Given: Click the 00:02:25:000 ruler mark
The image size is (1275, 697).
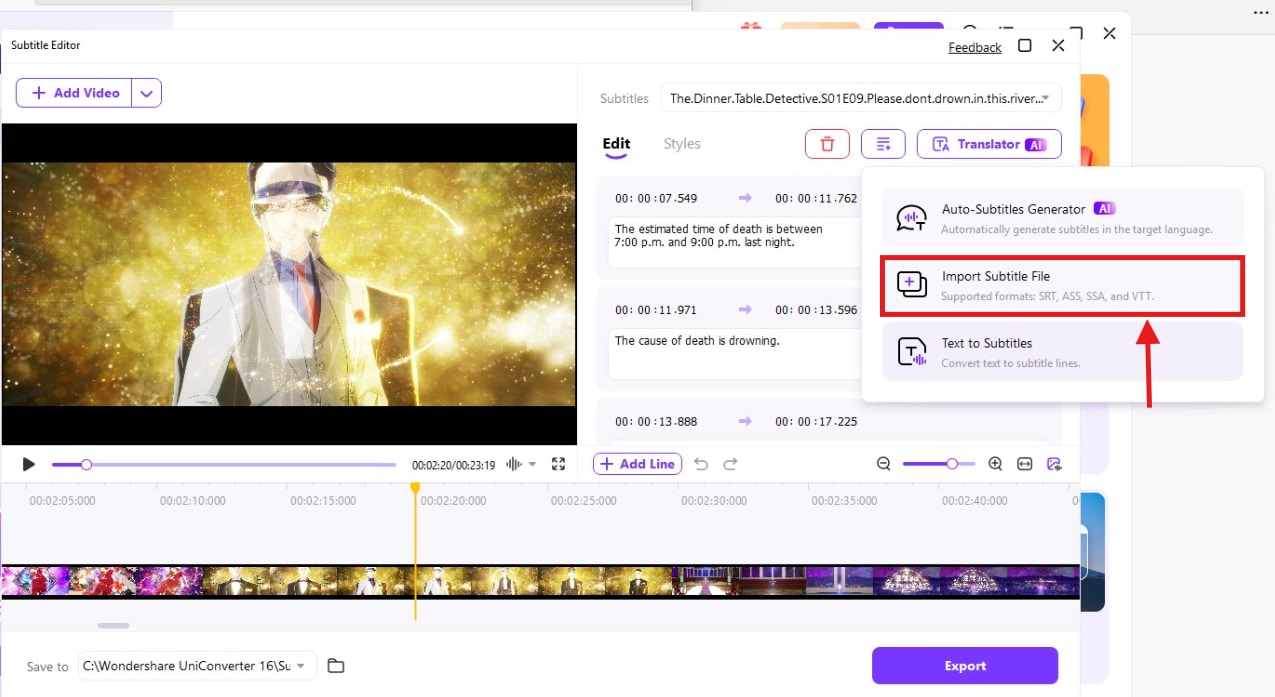Looking at the screenshot, I should click(x=583, y=500).
